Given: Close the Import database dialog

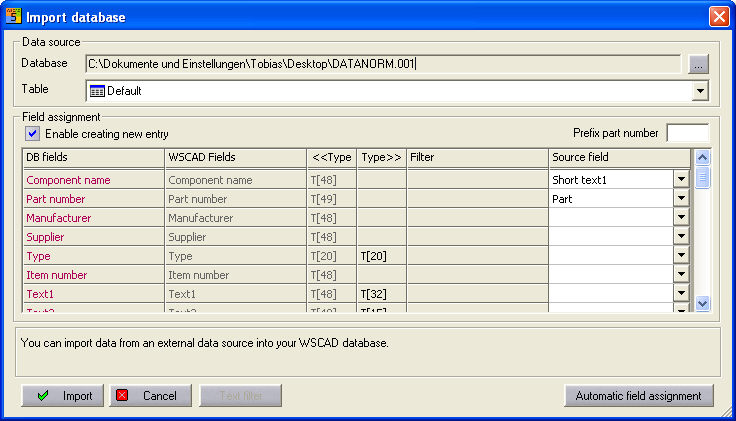Looking at the screenshot, I should [719, 16].
